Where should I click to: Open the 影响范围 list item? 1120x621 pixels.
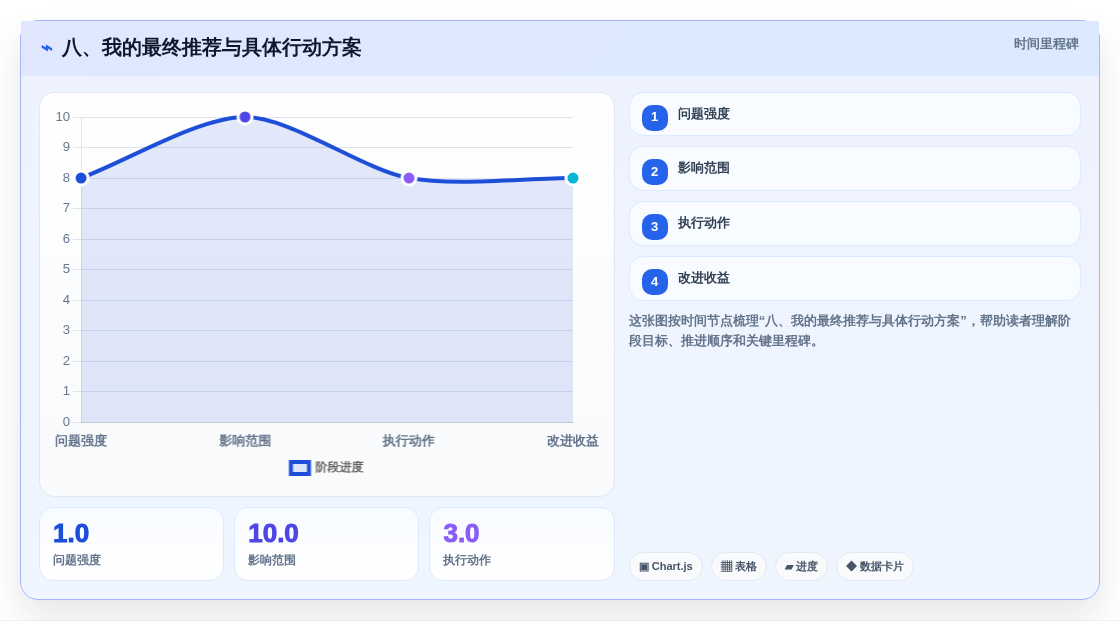tap(854, 169)
